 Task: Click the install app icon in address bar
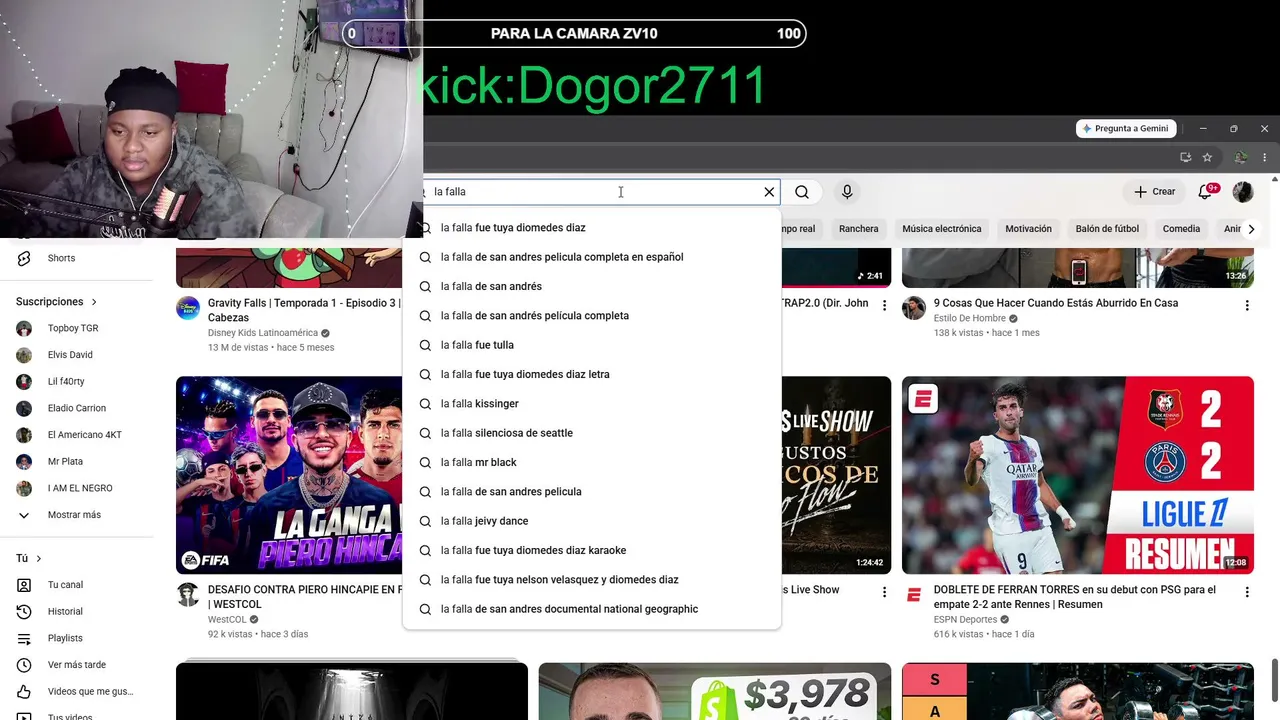pos(1186,157)
